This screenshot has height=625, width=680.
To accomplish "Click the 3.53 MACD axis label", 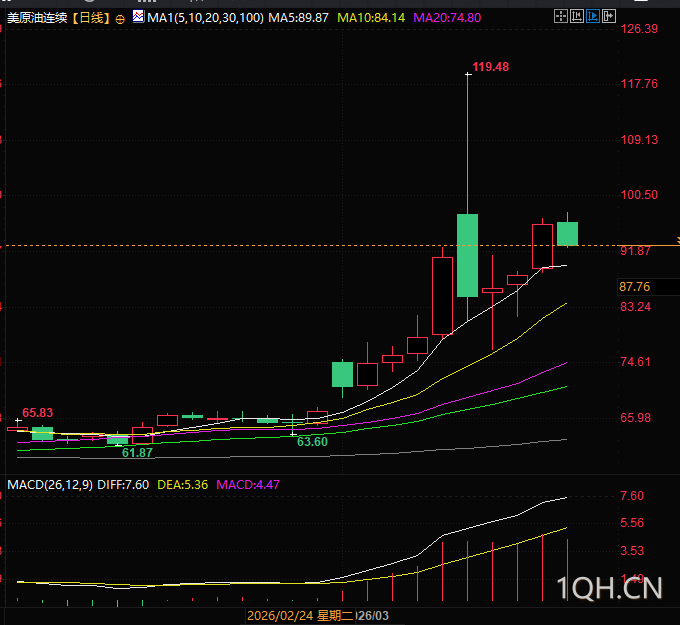I will click(632, 551).
